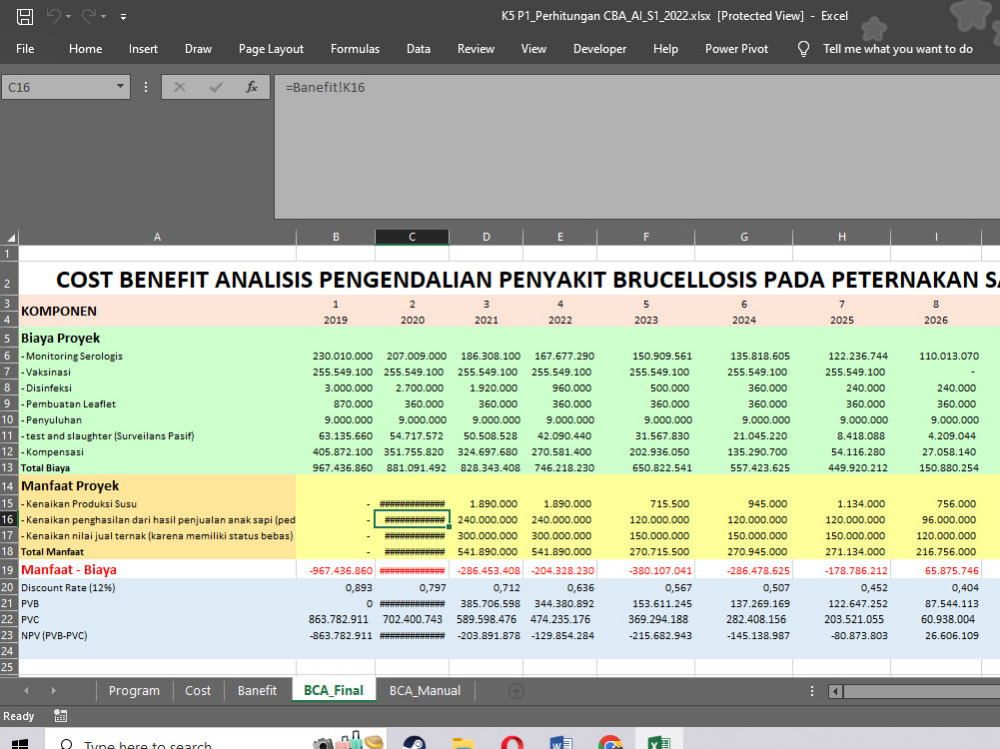Click the New sheet plus icon
The height and width of the screenshot is (749, 1000).
516,691
